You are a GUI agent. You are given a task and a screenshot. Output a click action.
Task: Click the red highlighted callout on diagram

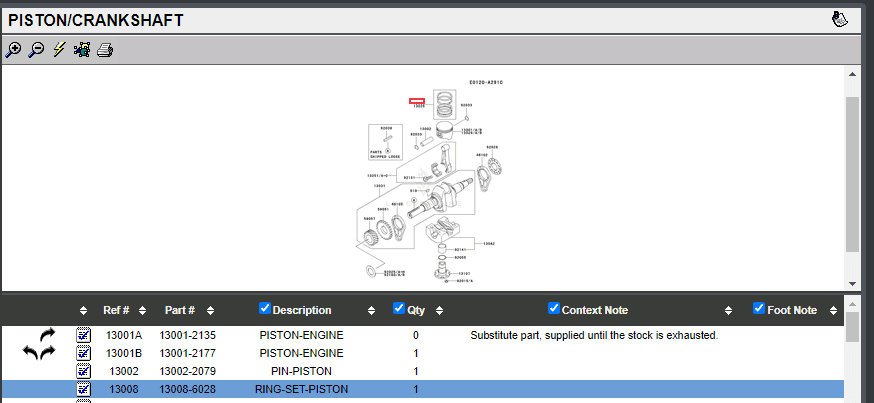418,100
